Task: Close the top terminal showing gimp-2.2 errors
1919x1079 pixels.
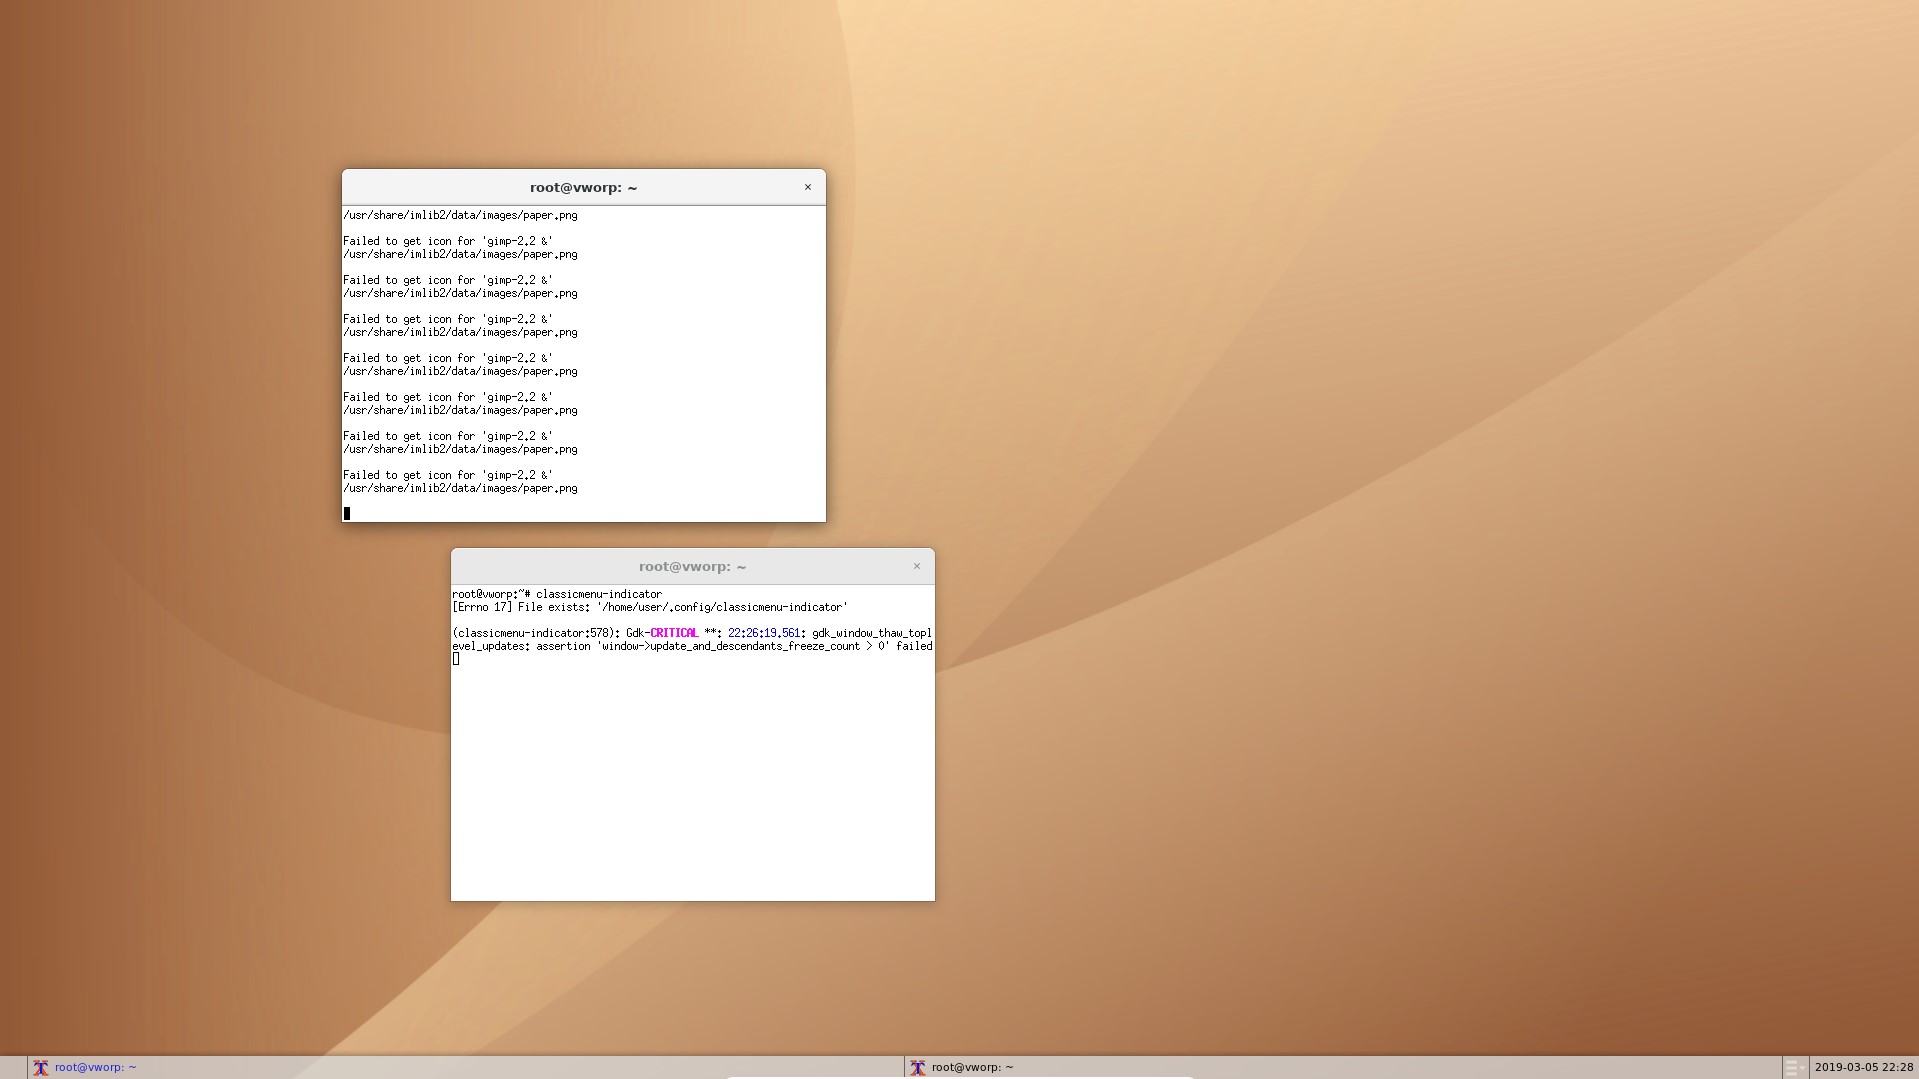Action: (x=808, y=187)
